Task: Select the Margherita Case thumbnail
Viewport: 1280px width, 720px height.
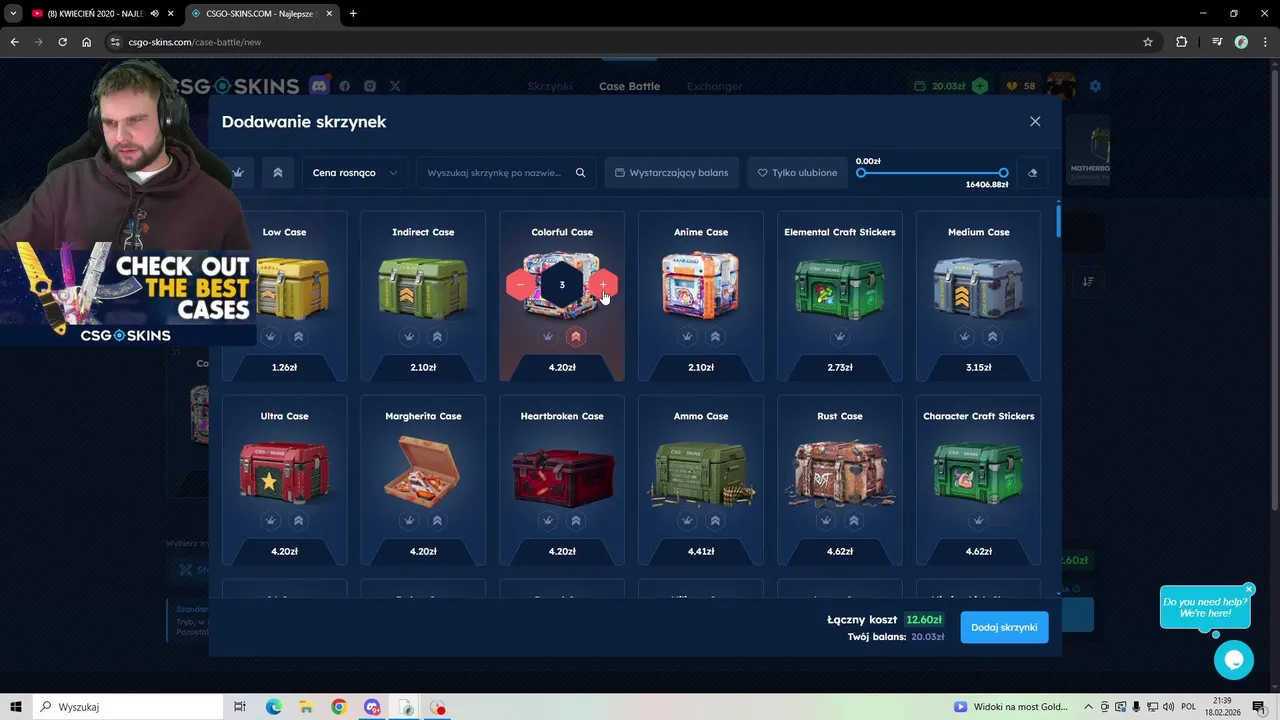Action: [423, 470]
